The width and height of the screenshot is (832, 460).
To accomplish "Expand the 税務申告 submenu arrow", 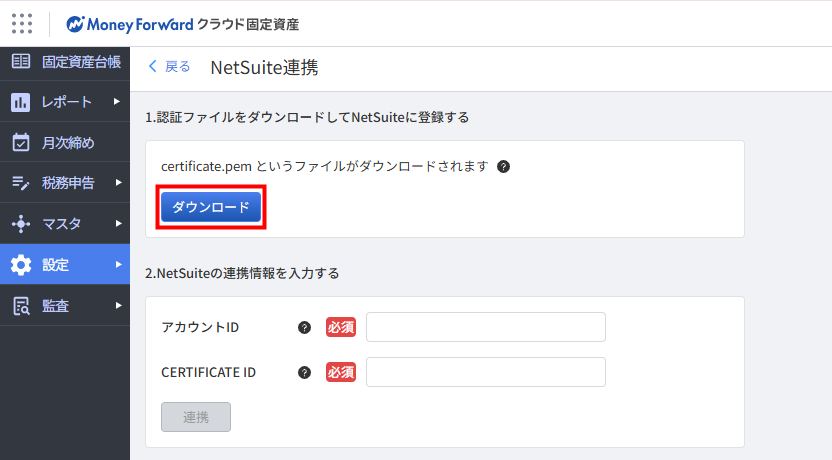I will [117, 182].
